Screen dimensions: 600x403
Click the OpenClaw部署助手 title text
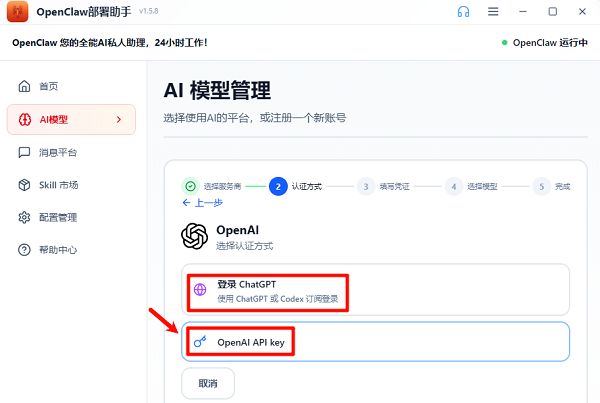point(84,11)
